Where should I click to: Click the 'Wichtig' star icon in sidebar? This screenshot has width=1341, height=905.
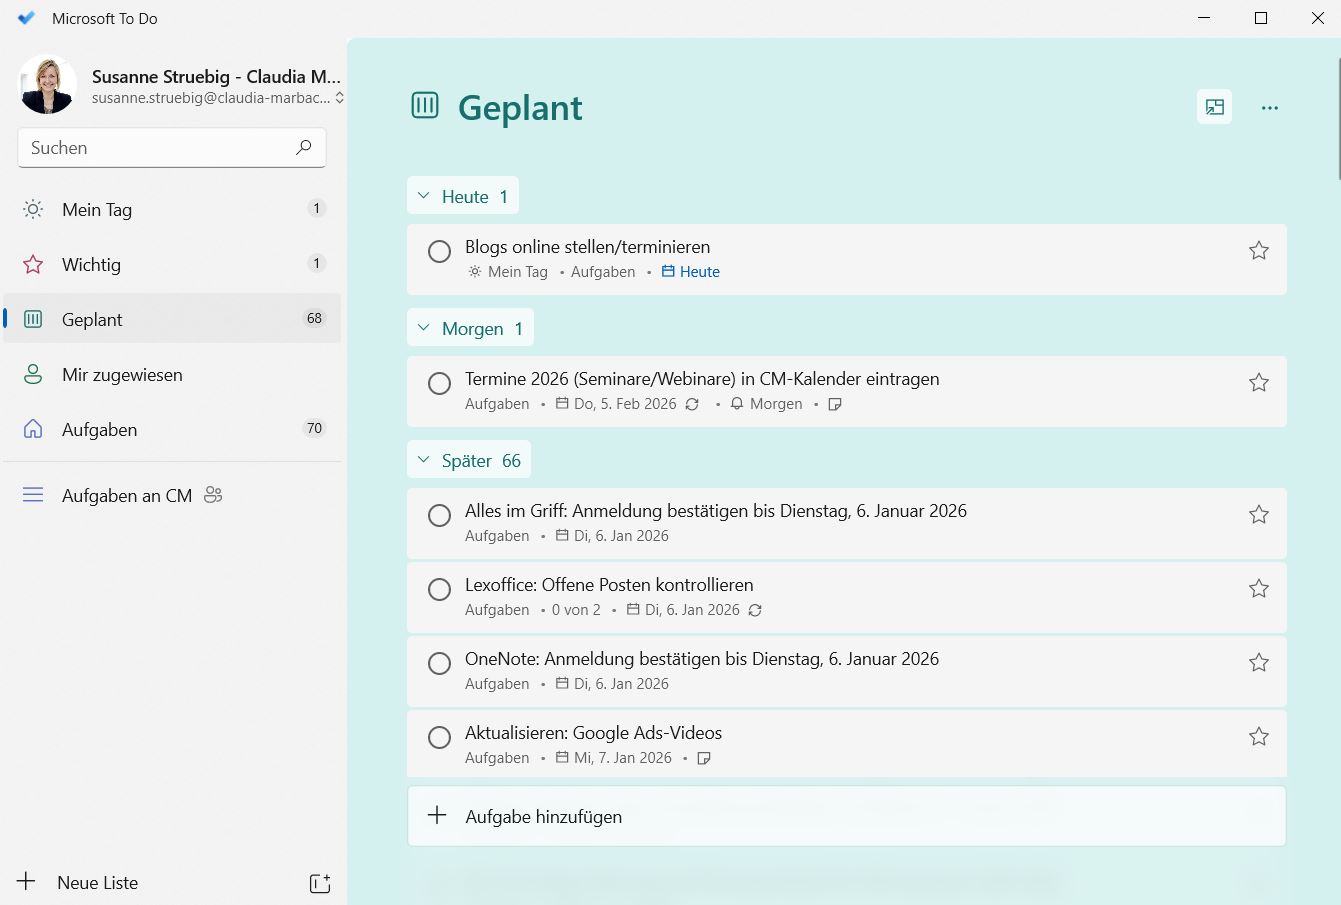(x=33, y=264)
